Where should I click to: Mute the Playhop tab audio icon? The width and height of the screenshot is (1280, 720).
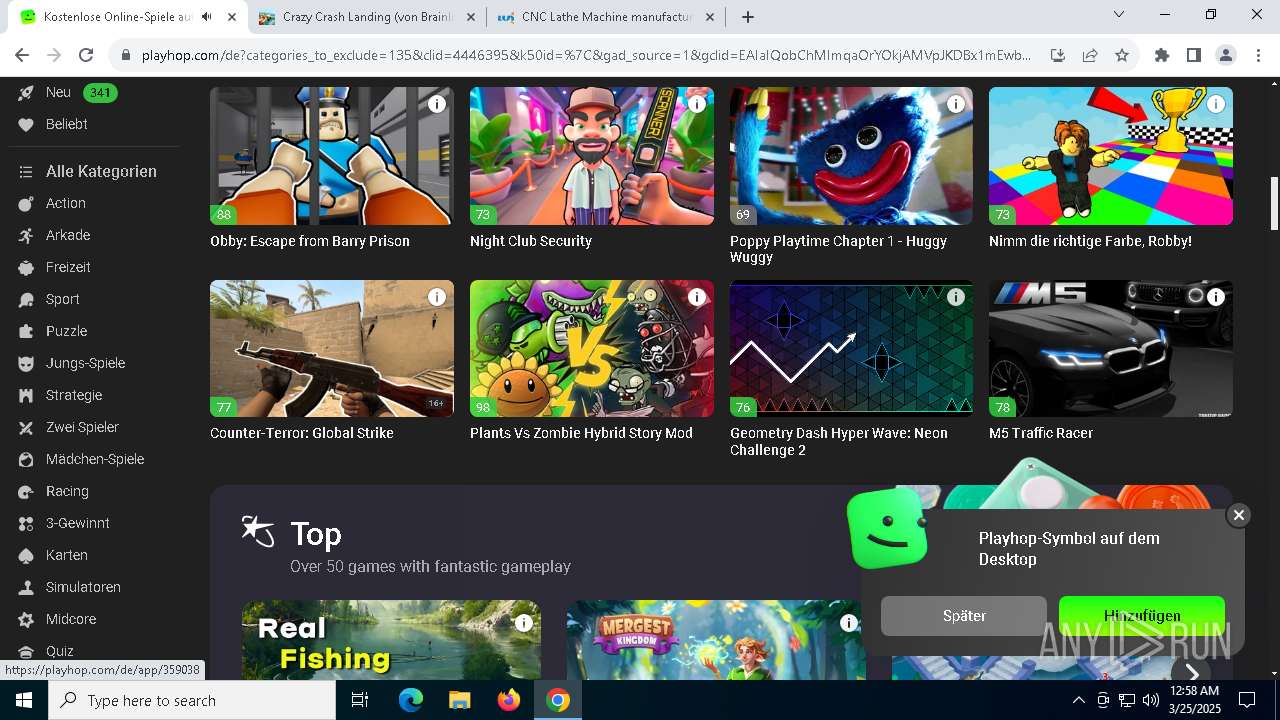tap(207, 17)
